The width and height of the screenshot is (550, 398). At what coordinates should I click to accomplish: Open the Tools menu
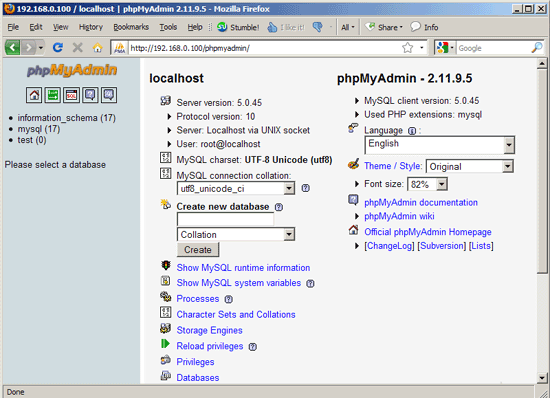(x=168, y=27)
